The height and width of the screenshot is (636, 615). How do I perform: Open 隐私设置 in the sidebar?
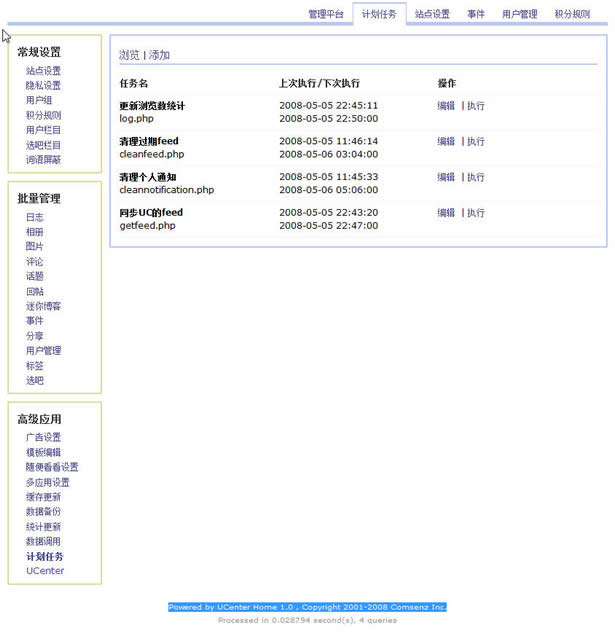click(43, 86)
